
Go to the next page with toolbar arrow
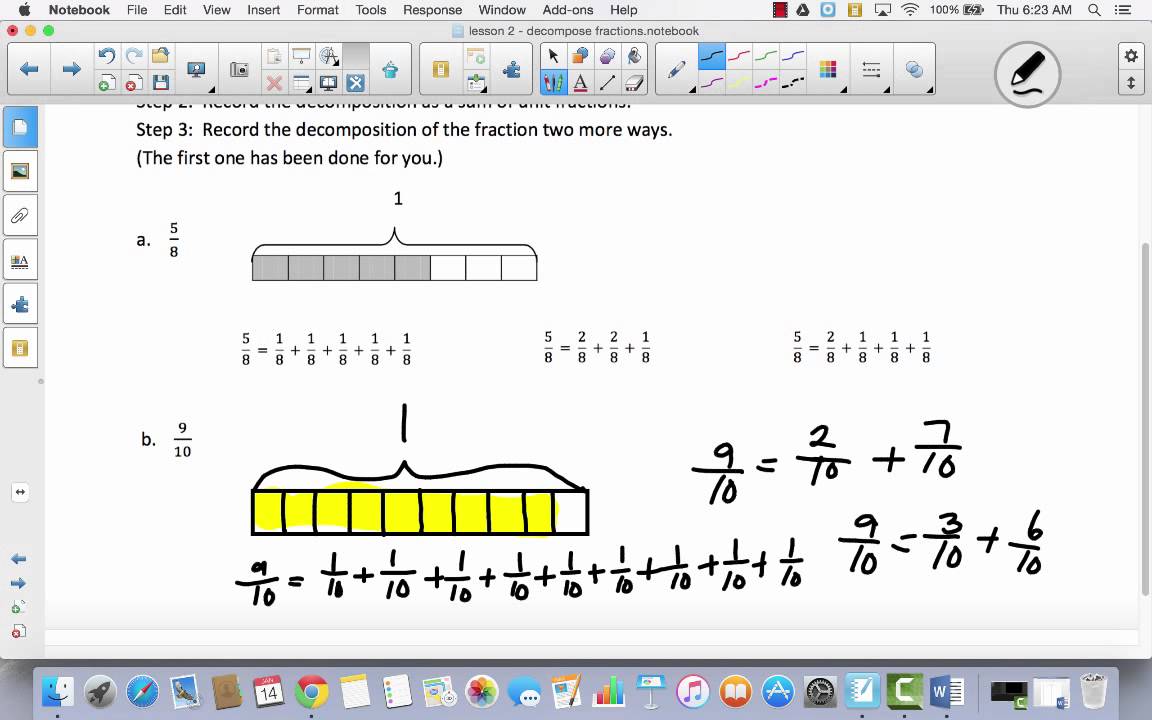(x=71, y=69)
